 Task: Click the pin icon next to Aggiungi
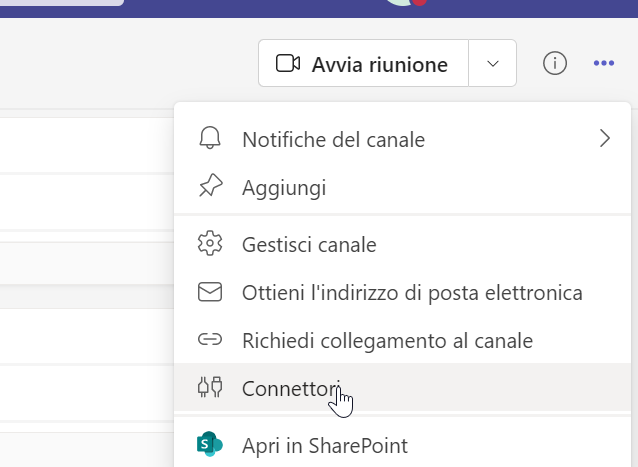click(x=210, y=186)
